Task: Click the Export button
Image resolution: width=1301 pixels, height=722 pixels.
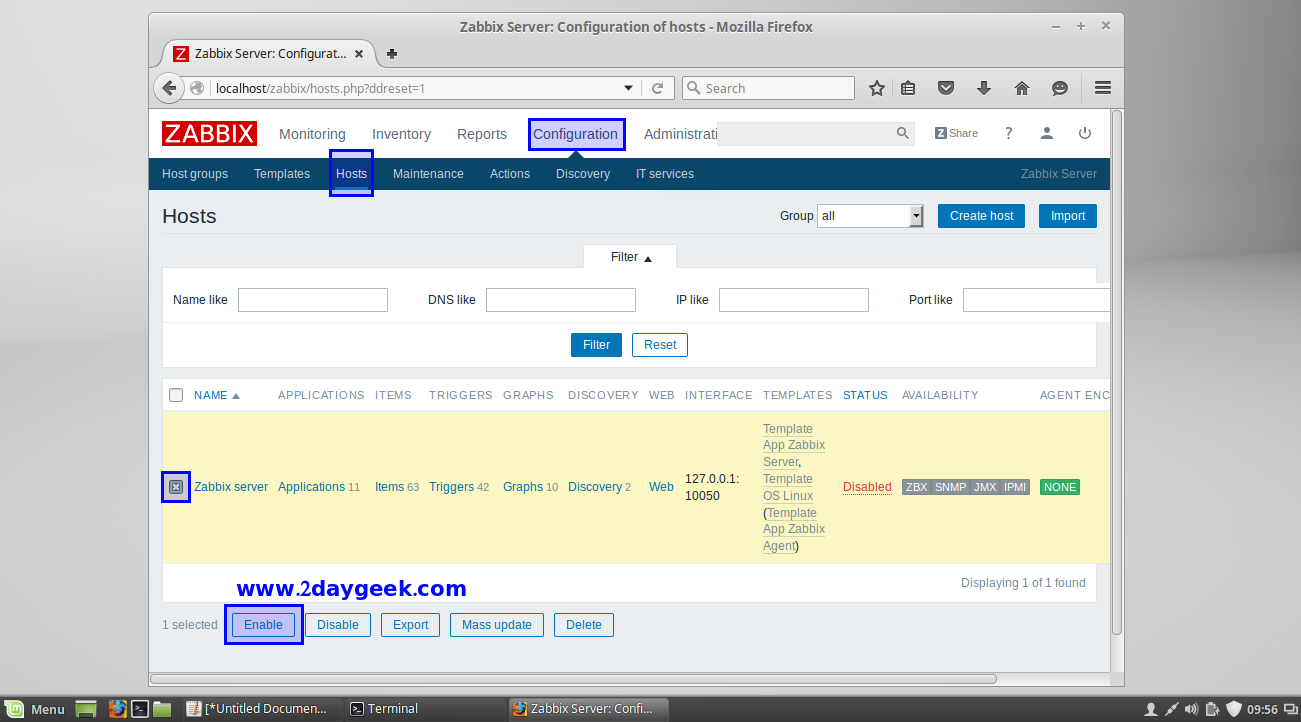Action: (410, 625)
